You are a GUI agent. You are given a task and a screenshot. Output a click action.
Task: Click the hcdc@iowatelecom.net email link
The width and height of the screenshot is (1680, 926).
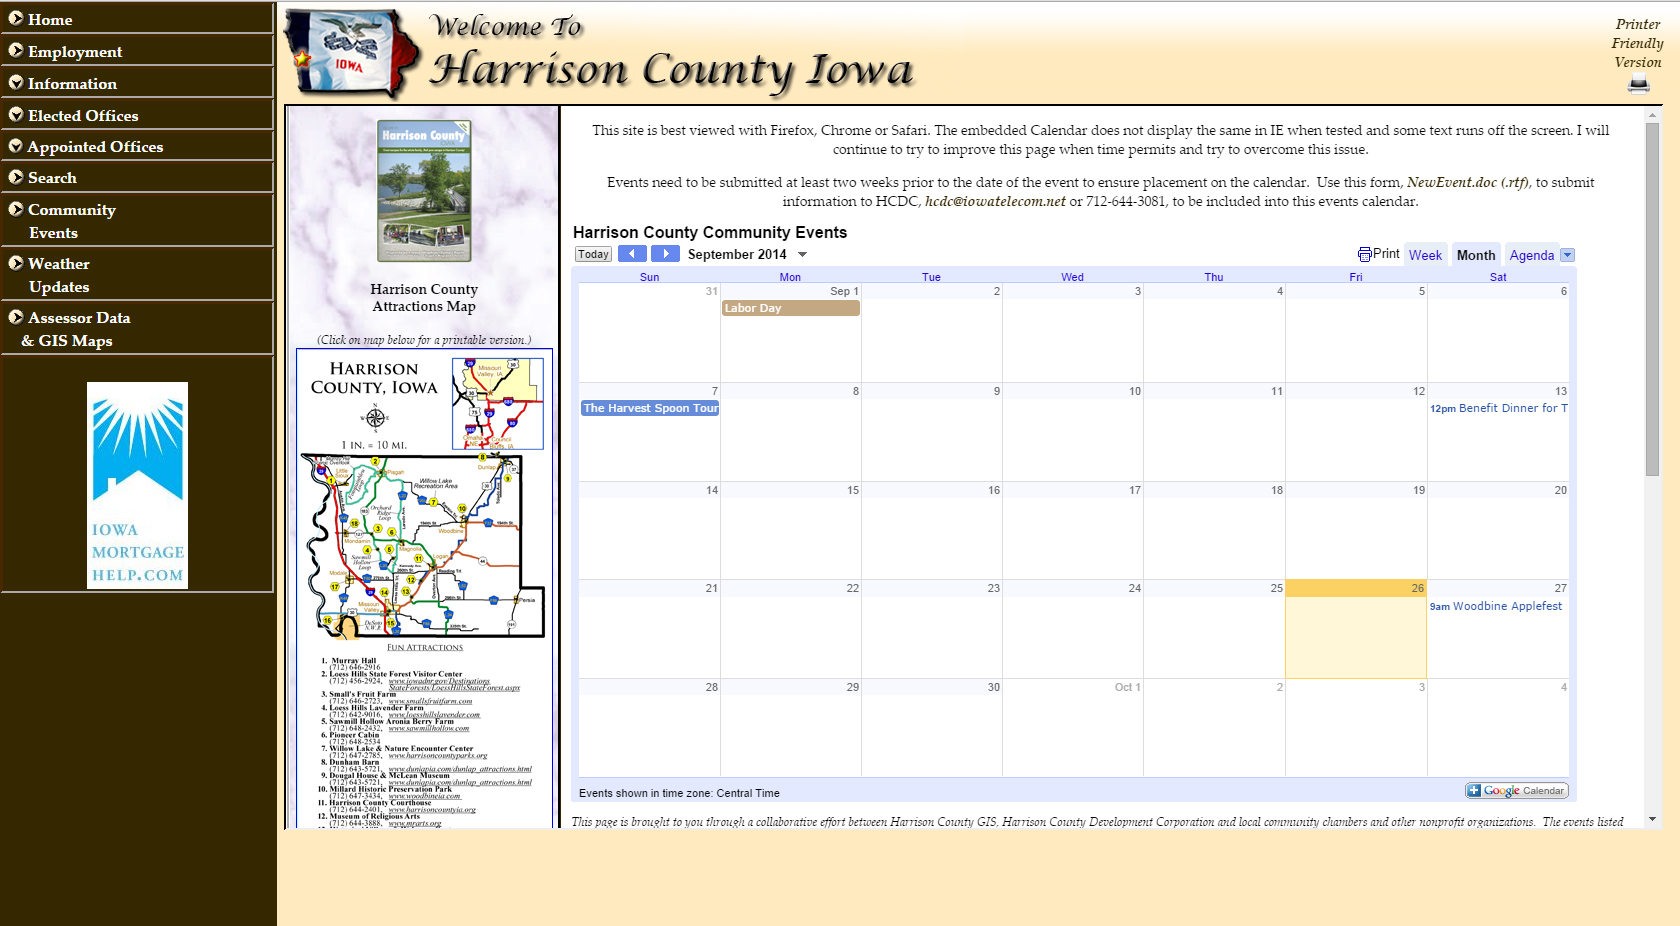tap(993, 201)
